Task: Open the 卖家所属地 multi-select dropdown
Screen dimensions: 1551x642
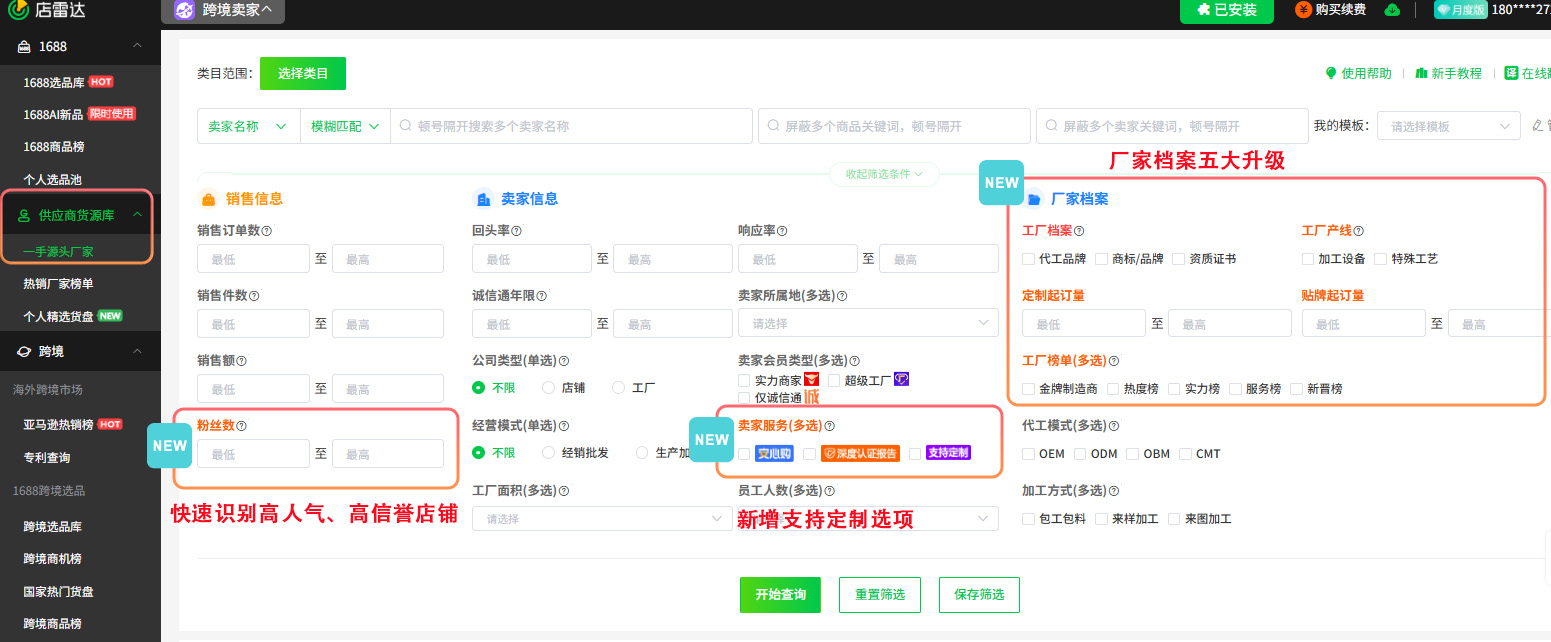Action: pos(867,322)
